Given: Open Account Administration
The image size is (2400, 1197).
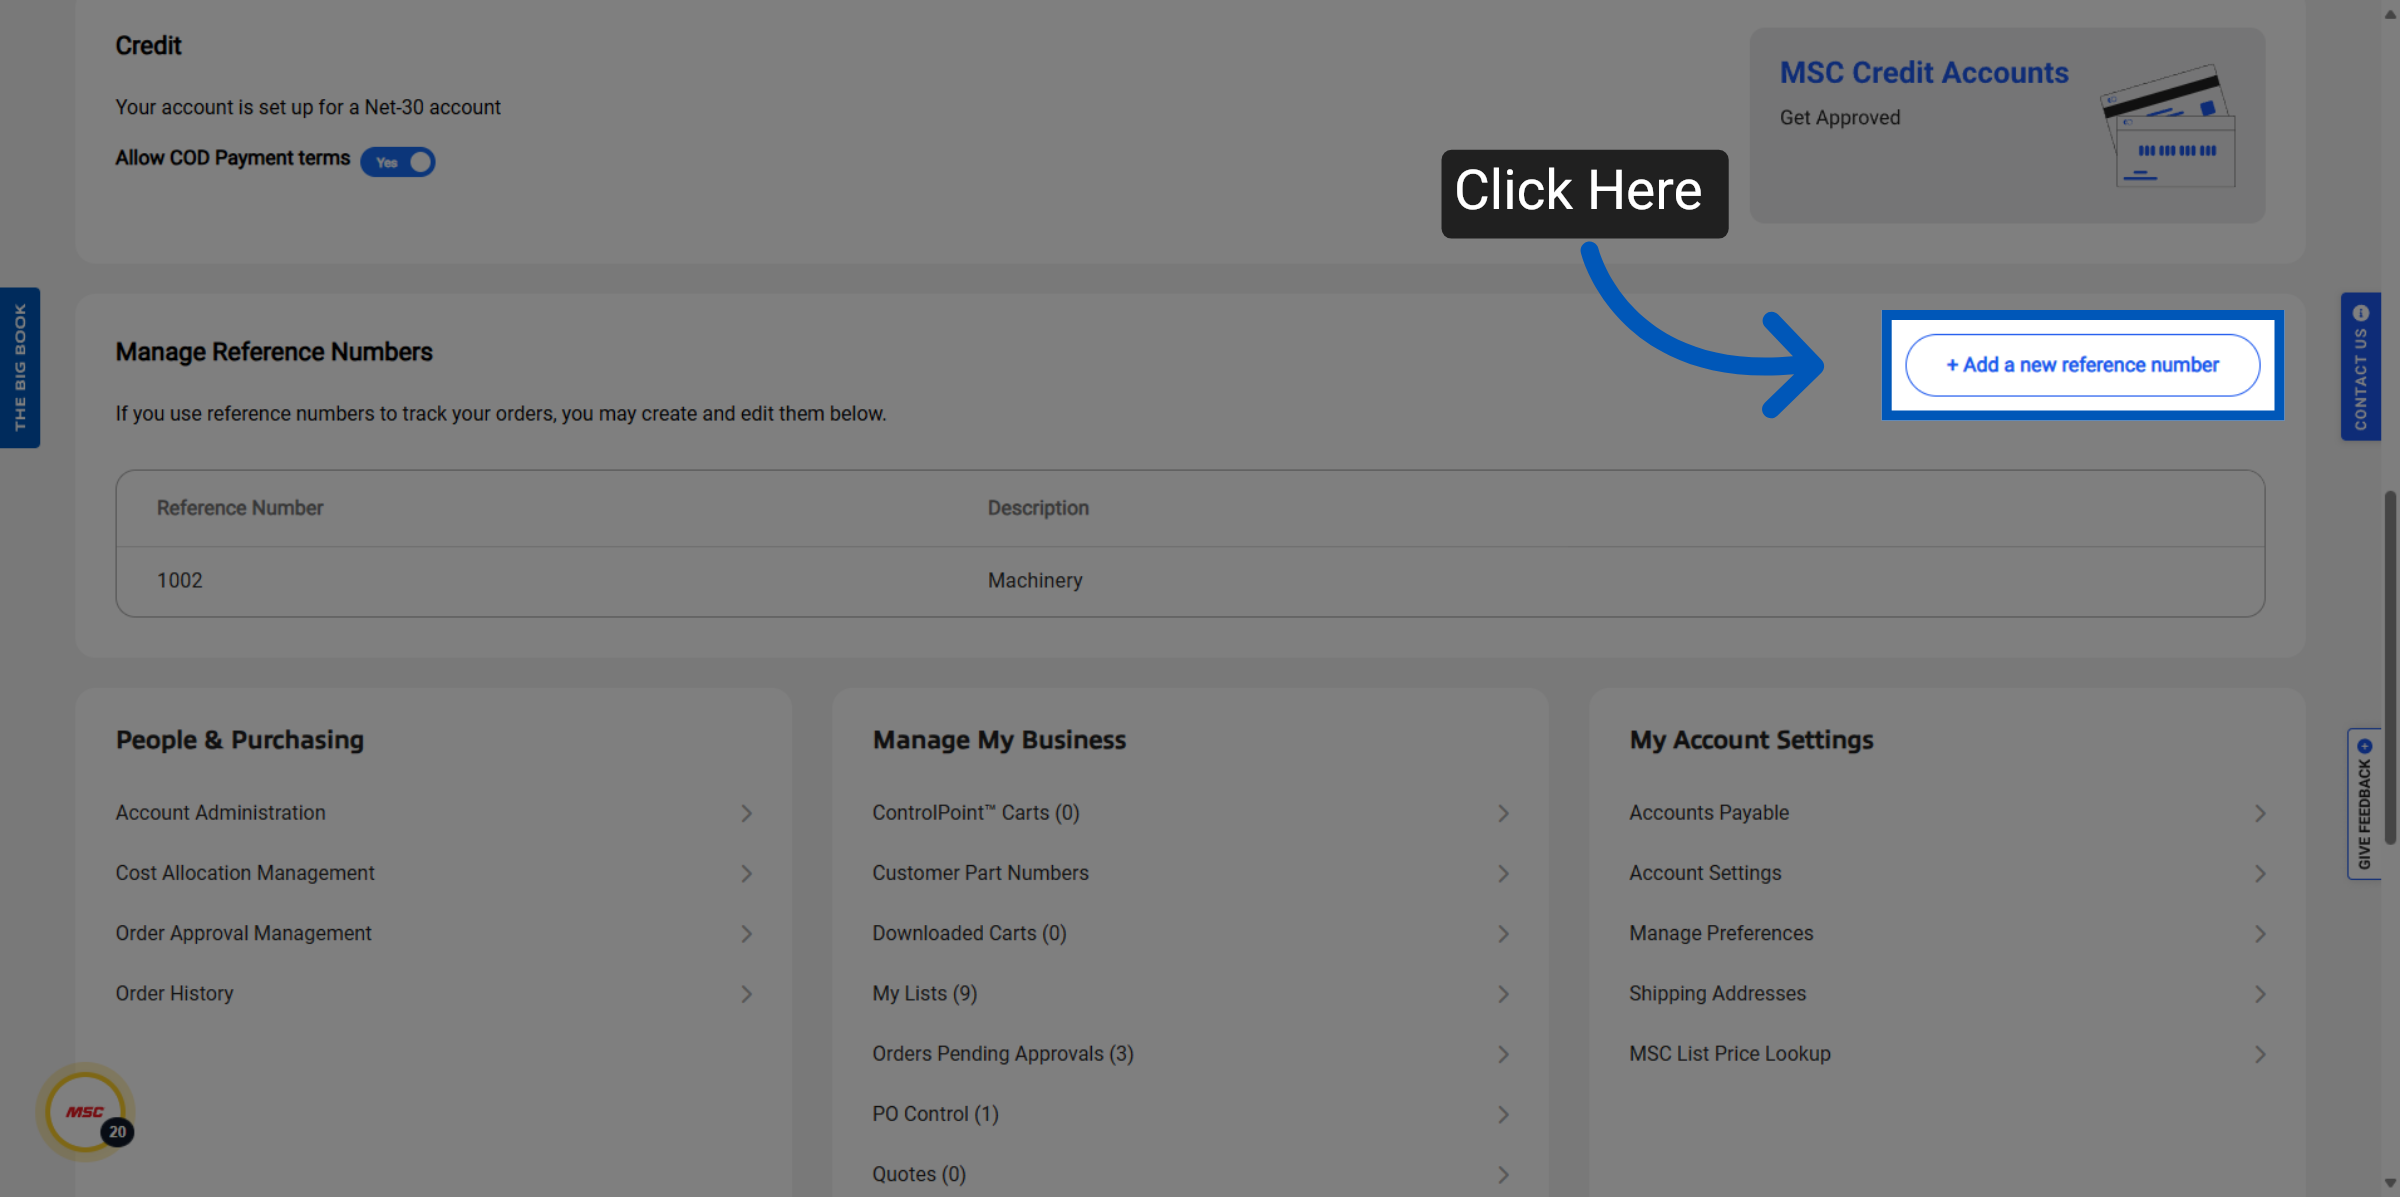Looking at the screenshot, I should (x=220, y=813).
